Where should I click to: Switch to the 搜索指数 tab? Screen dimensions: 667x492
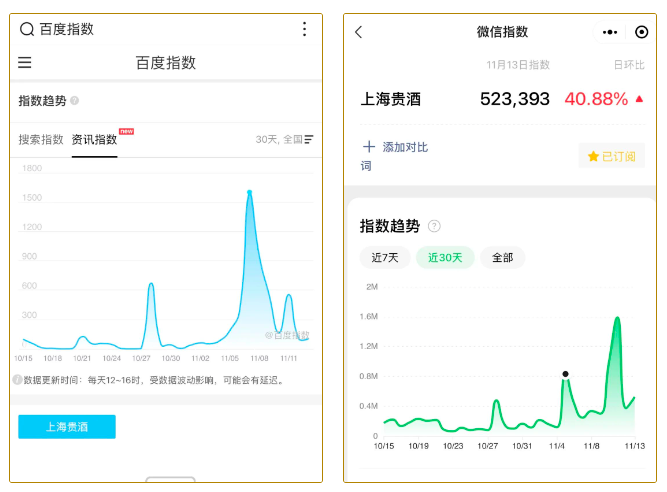point(41,139)
